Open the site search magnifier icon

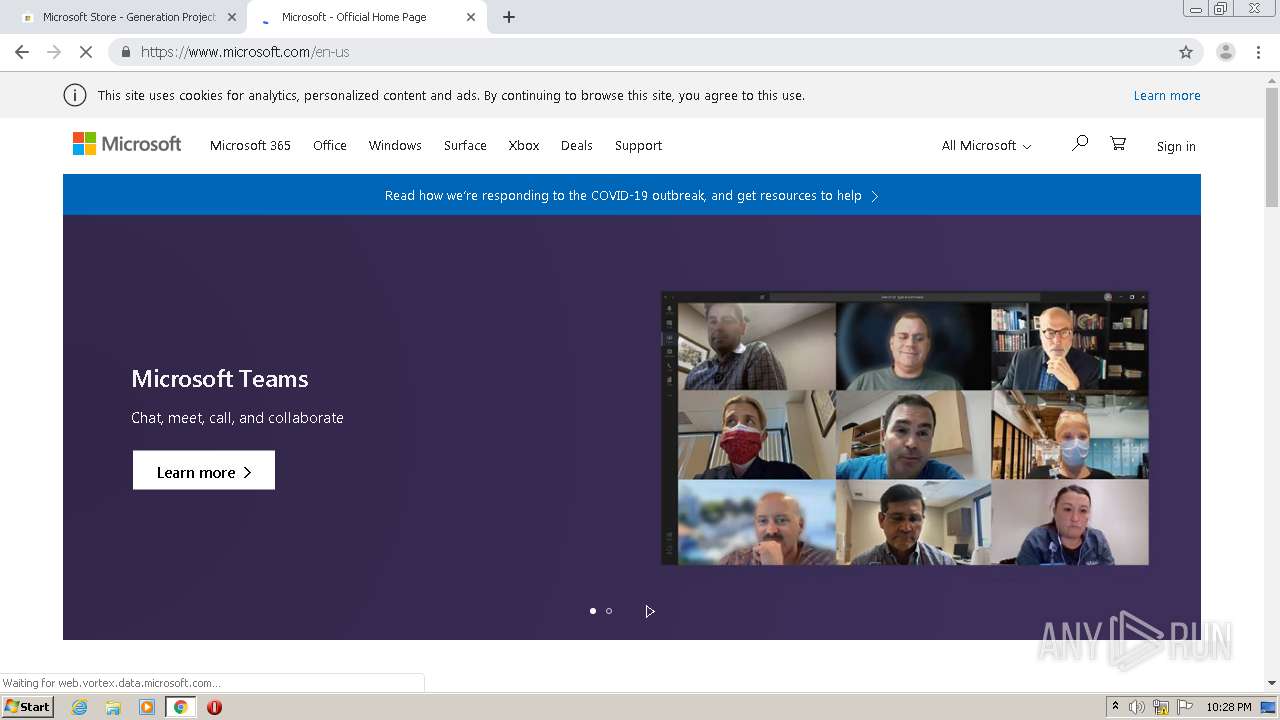[x=1080, y=144]
